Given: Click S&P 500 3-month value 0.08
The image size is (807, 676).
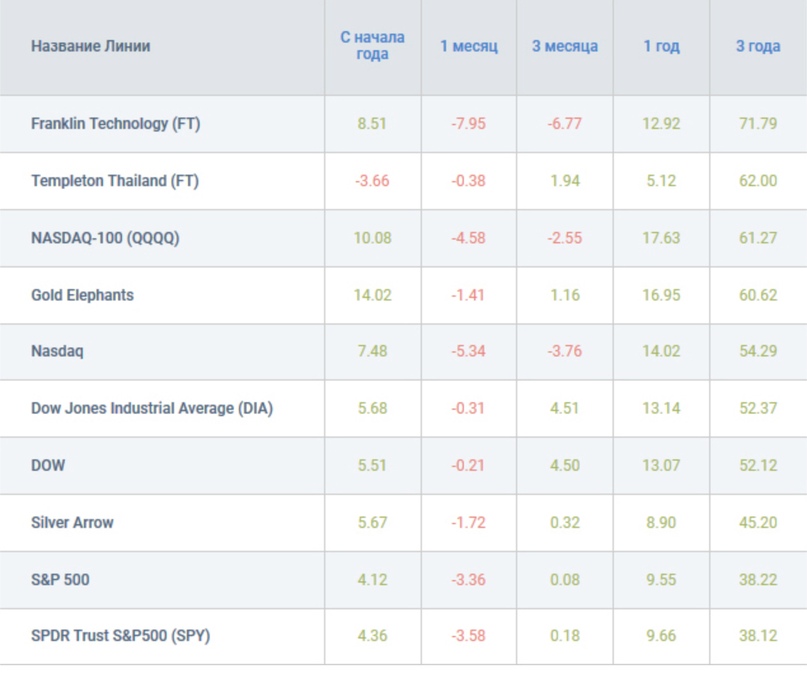Looking at the screenshot, I should pyautogui.click(x=565, y=580).
